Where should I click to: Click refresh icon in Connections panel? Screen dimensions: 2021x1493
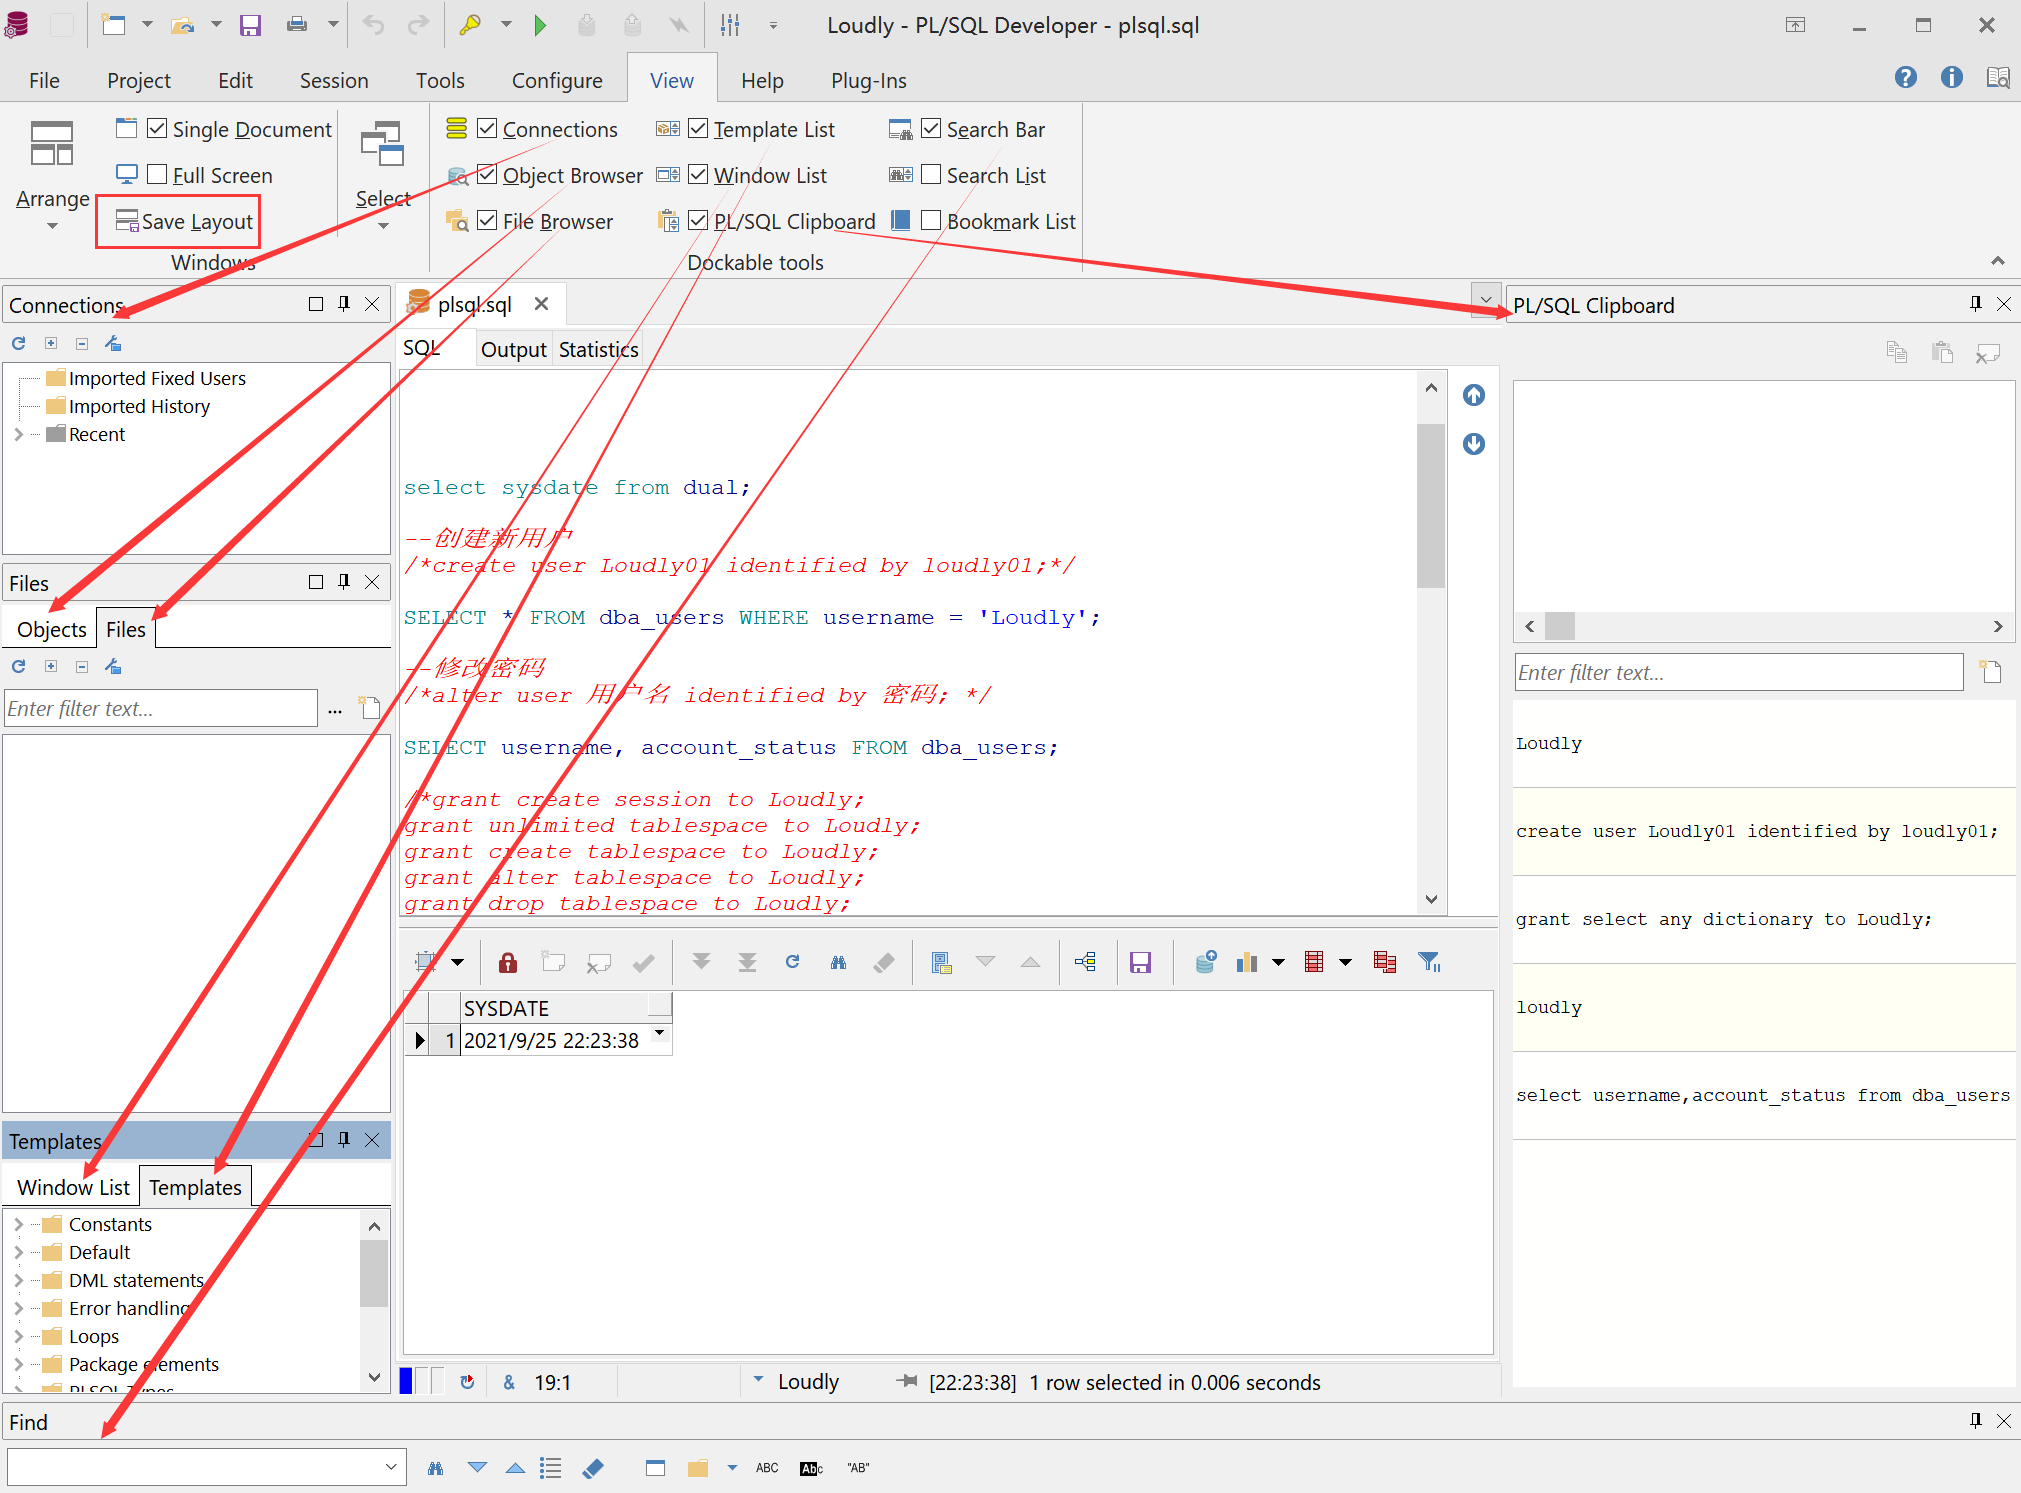point(19,343)
